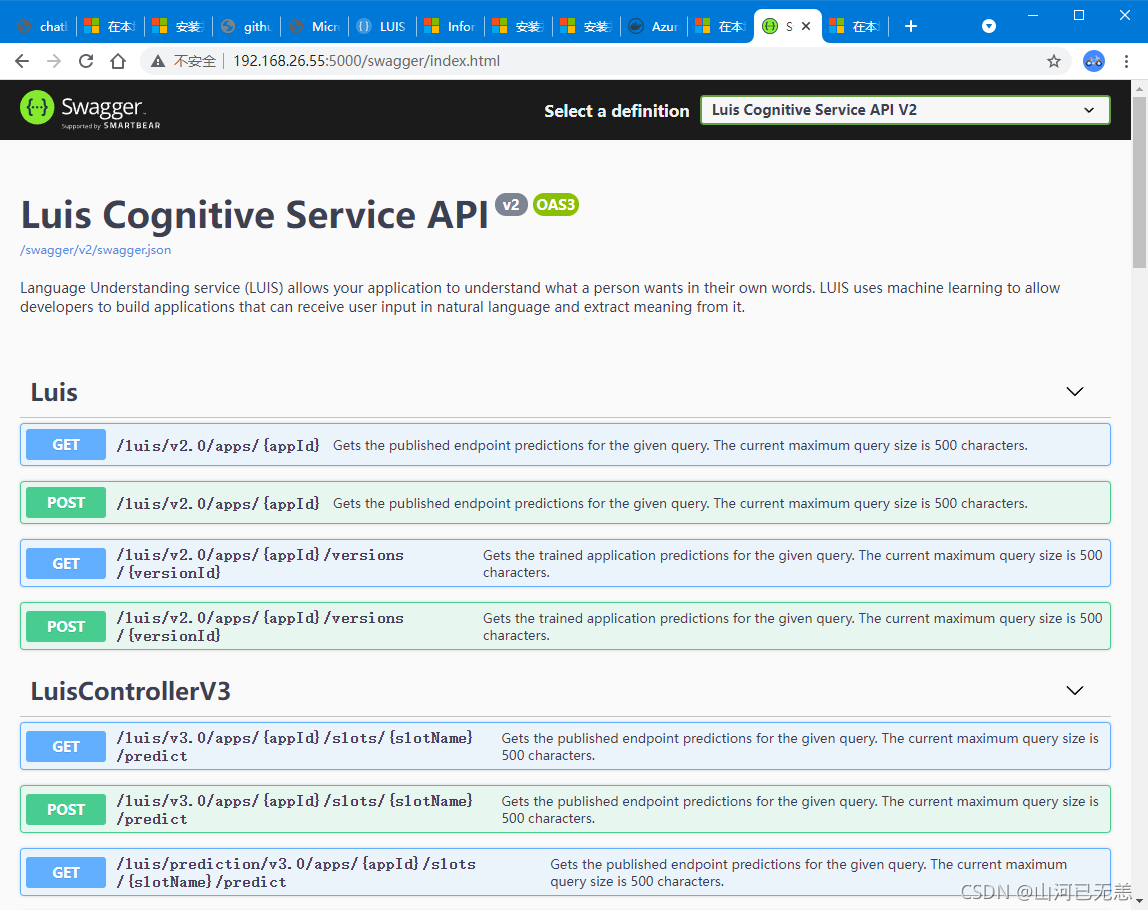Collapse the Luis section
Viewport: 1148px width, 910px height.
(x=1075, y=392)
